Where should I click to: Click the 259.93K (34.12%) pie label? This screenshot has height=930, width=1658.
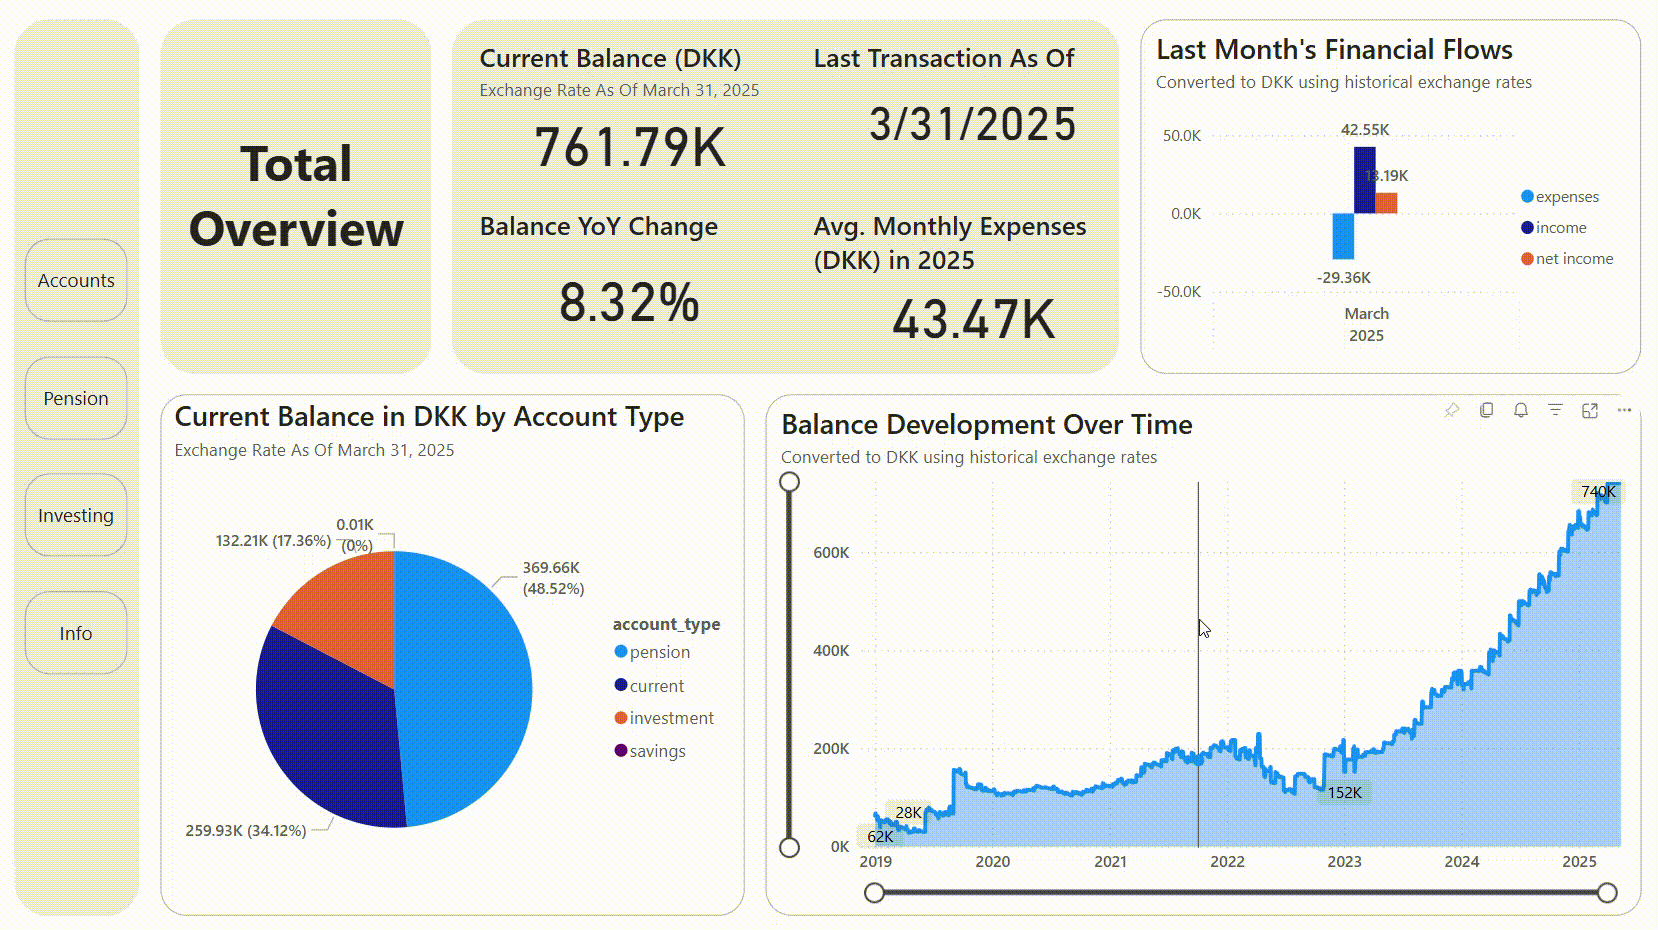point(246,830)
